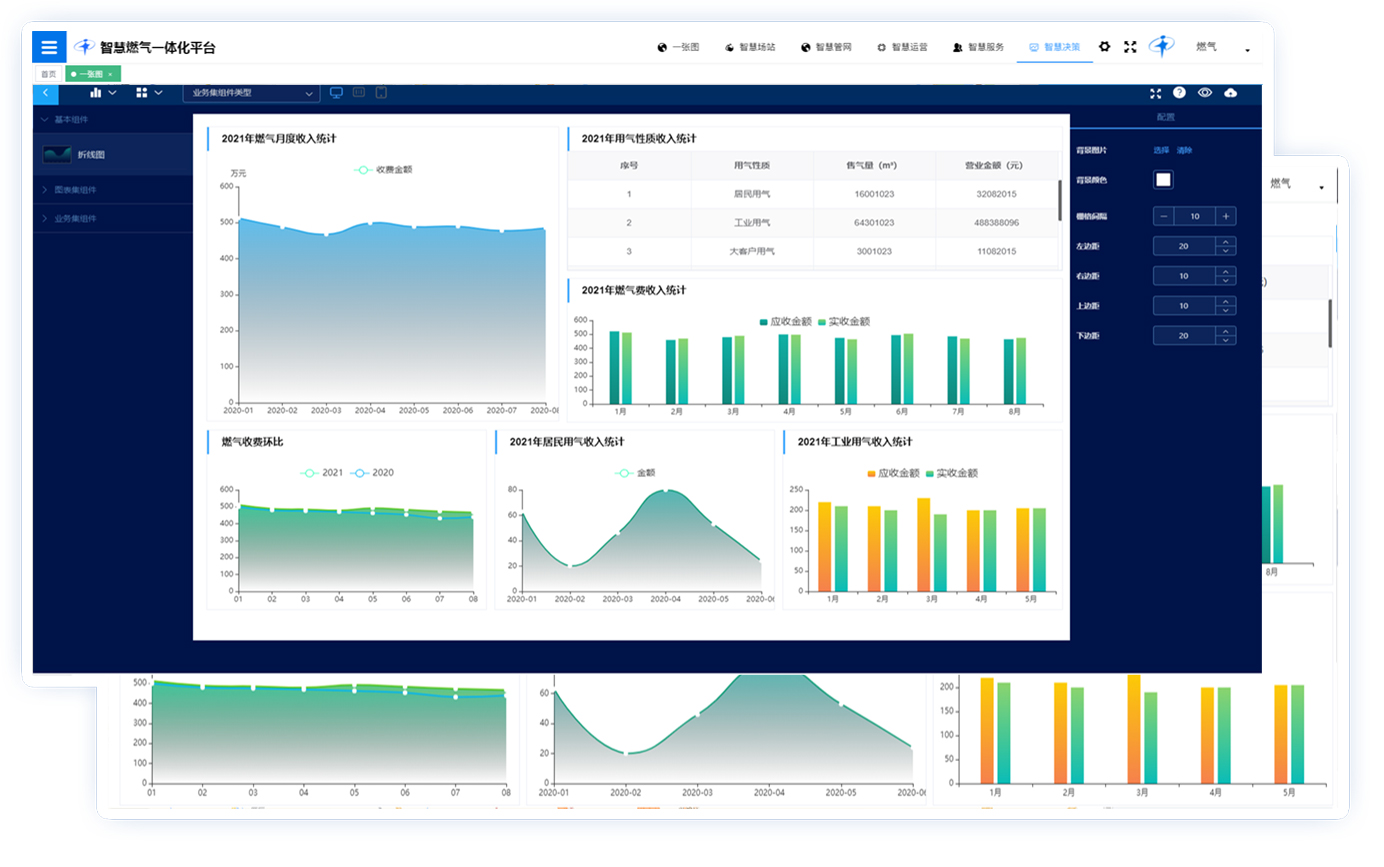Click the settings gear icon in header
The width and height of the screenshot is (1384, 867).
click(x=1104, y=47)
